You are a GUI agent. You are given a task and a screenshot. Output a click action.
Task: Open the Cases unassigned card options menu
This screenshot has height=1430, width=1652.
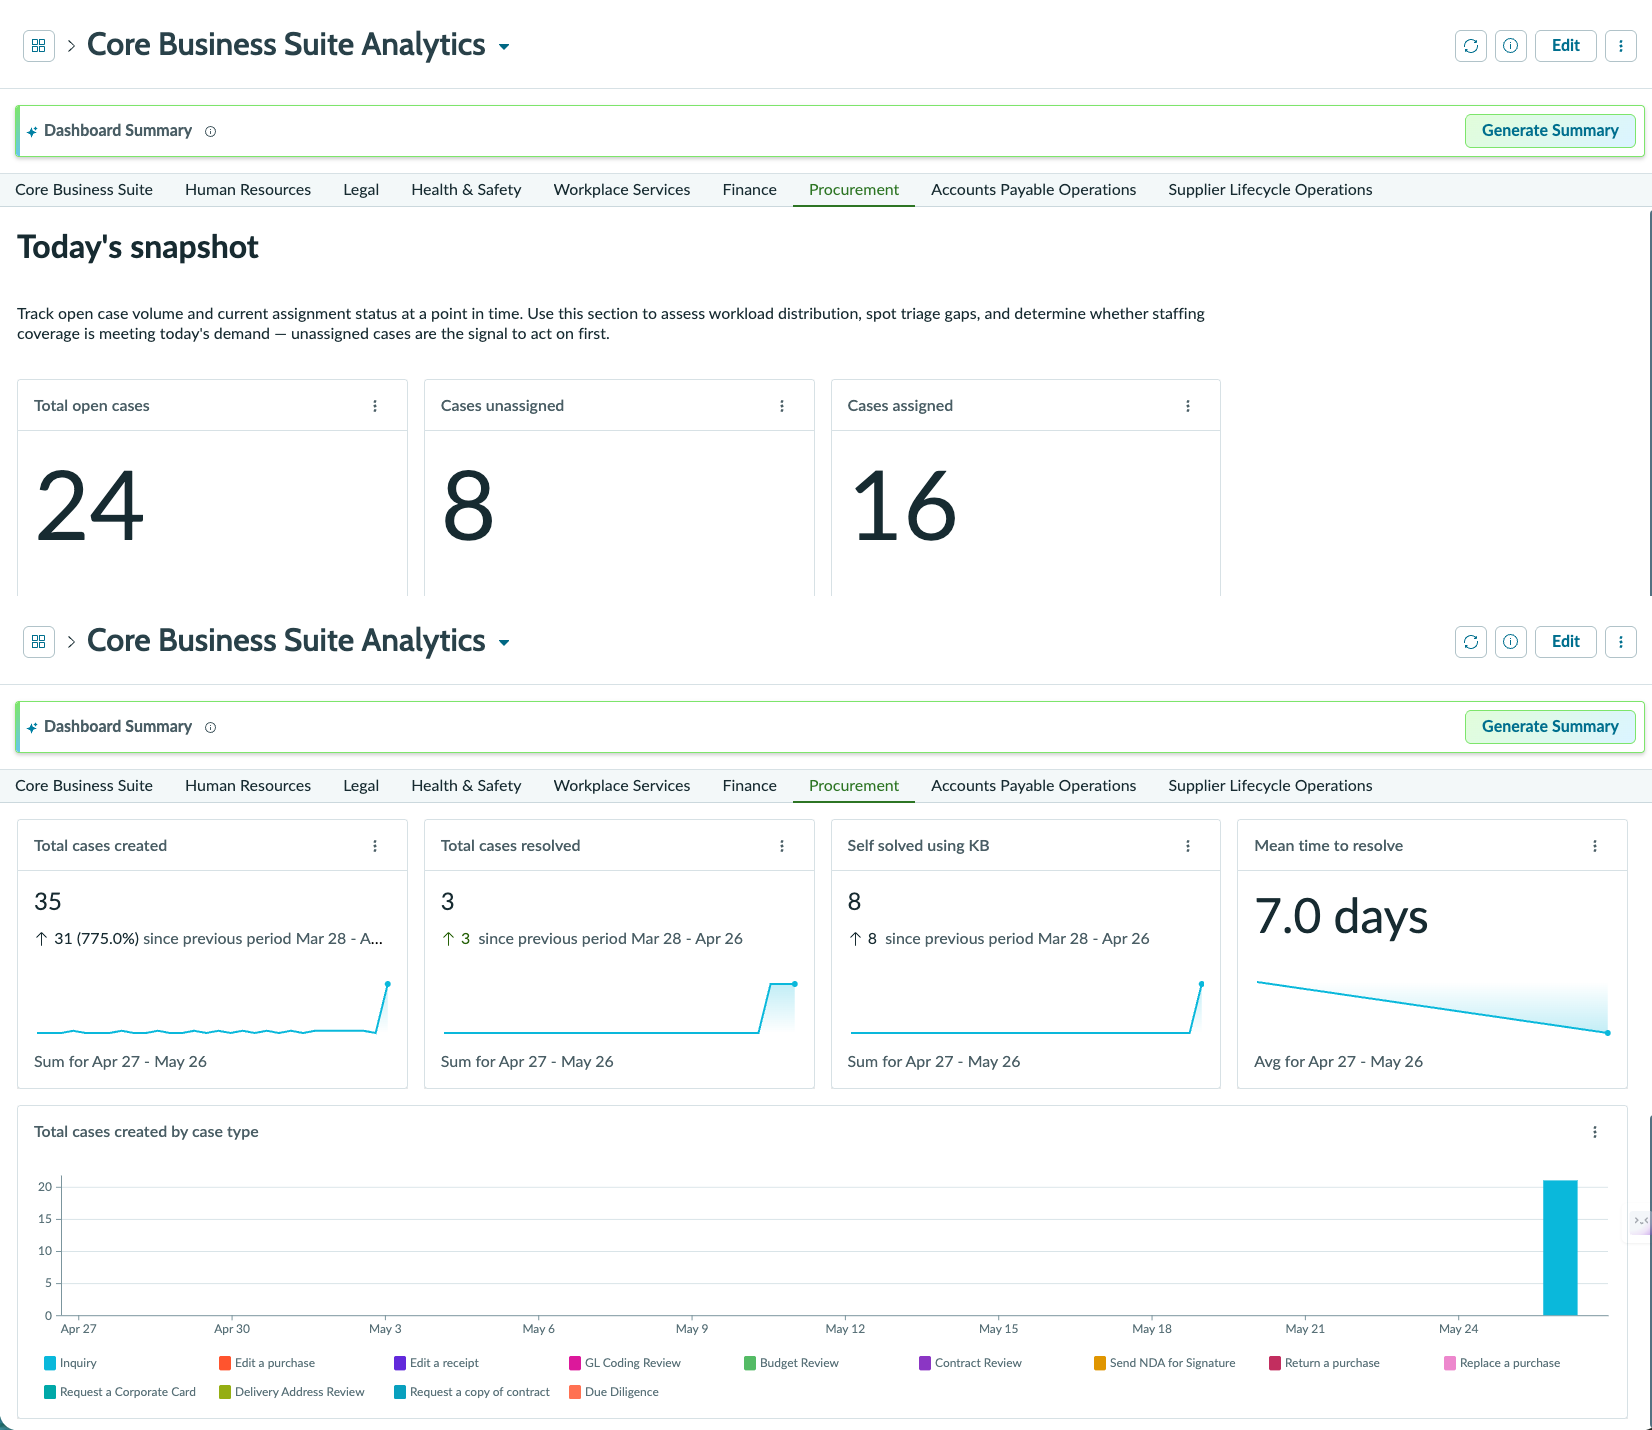(x=782, y=406)
